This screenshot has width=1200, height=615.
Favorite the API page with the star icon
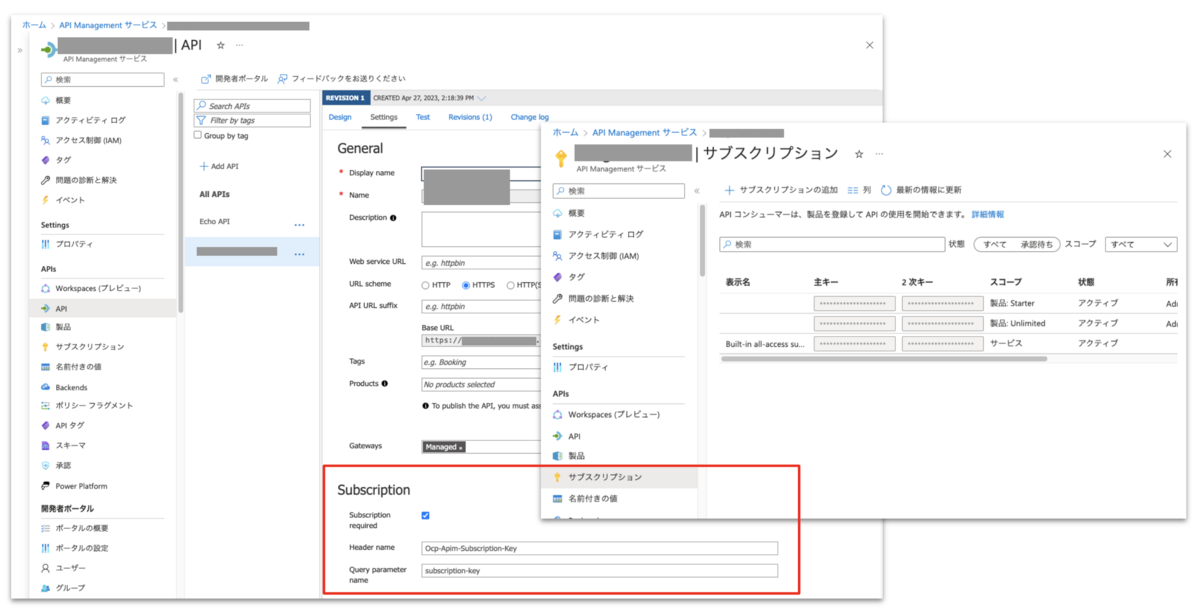221,45
